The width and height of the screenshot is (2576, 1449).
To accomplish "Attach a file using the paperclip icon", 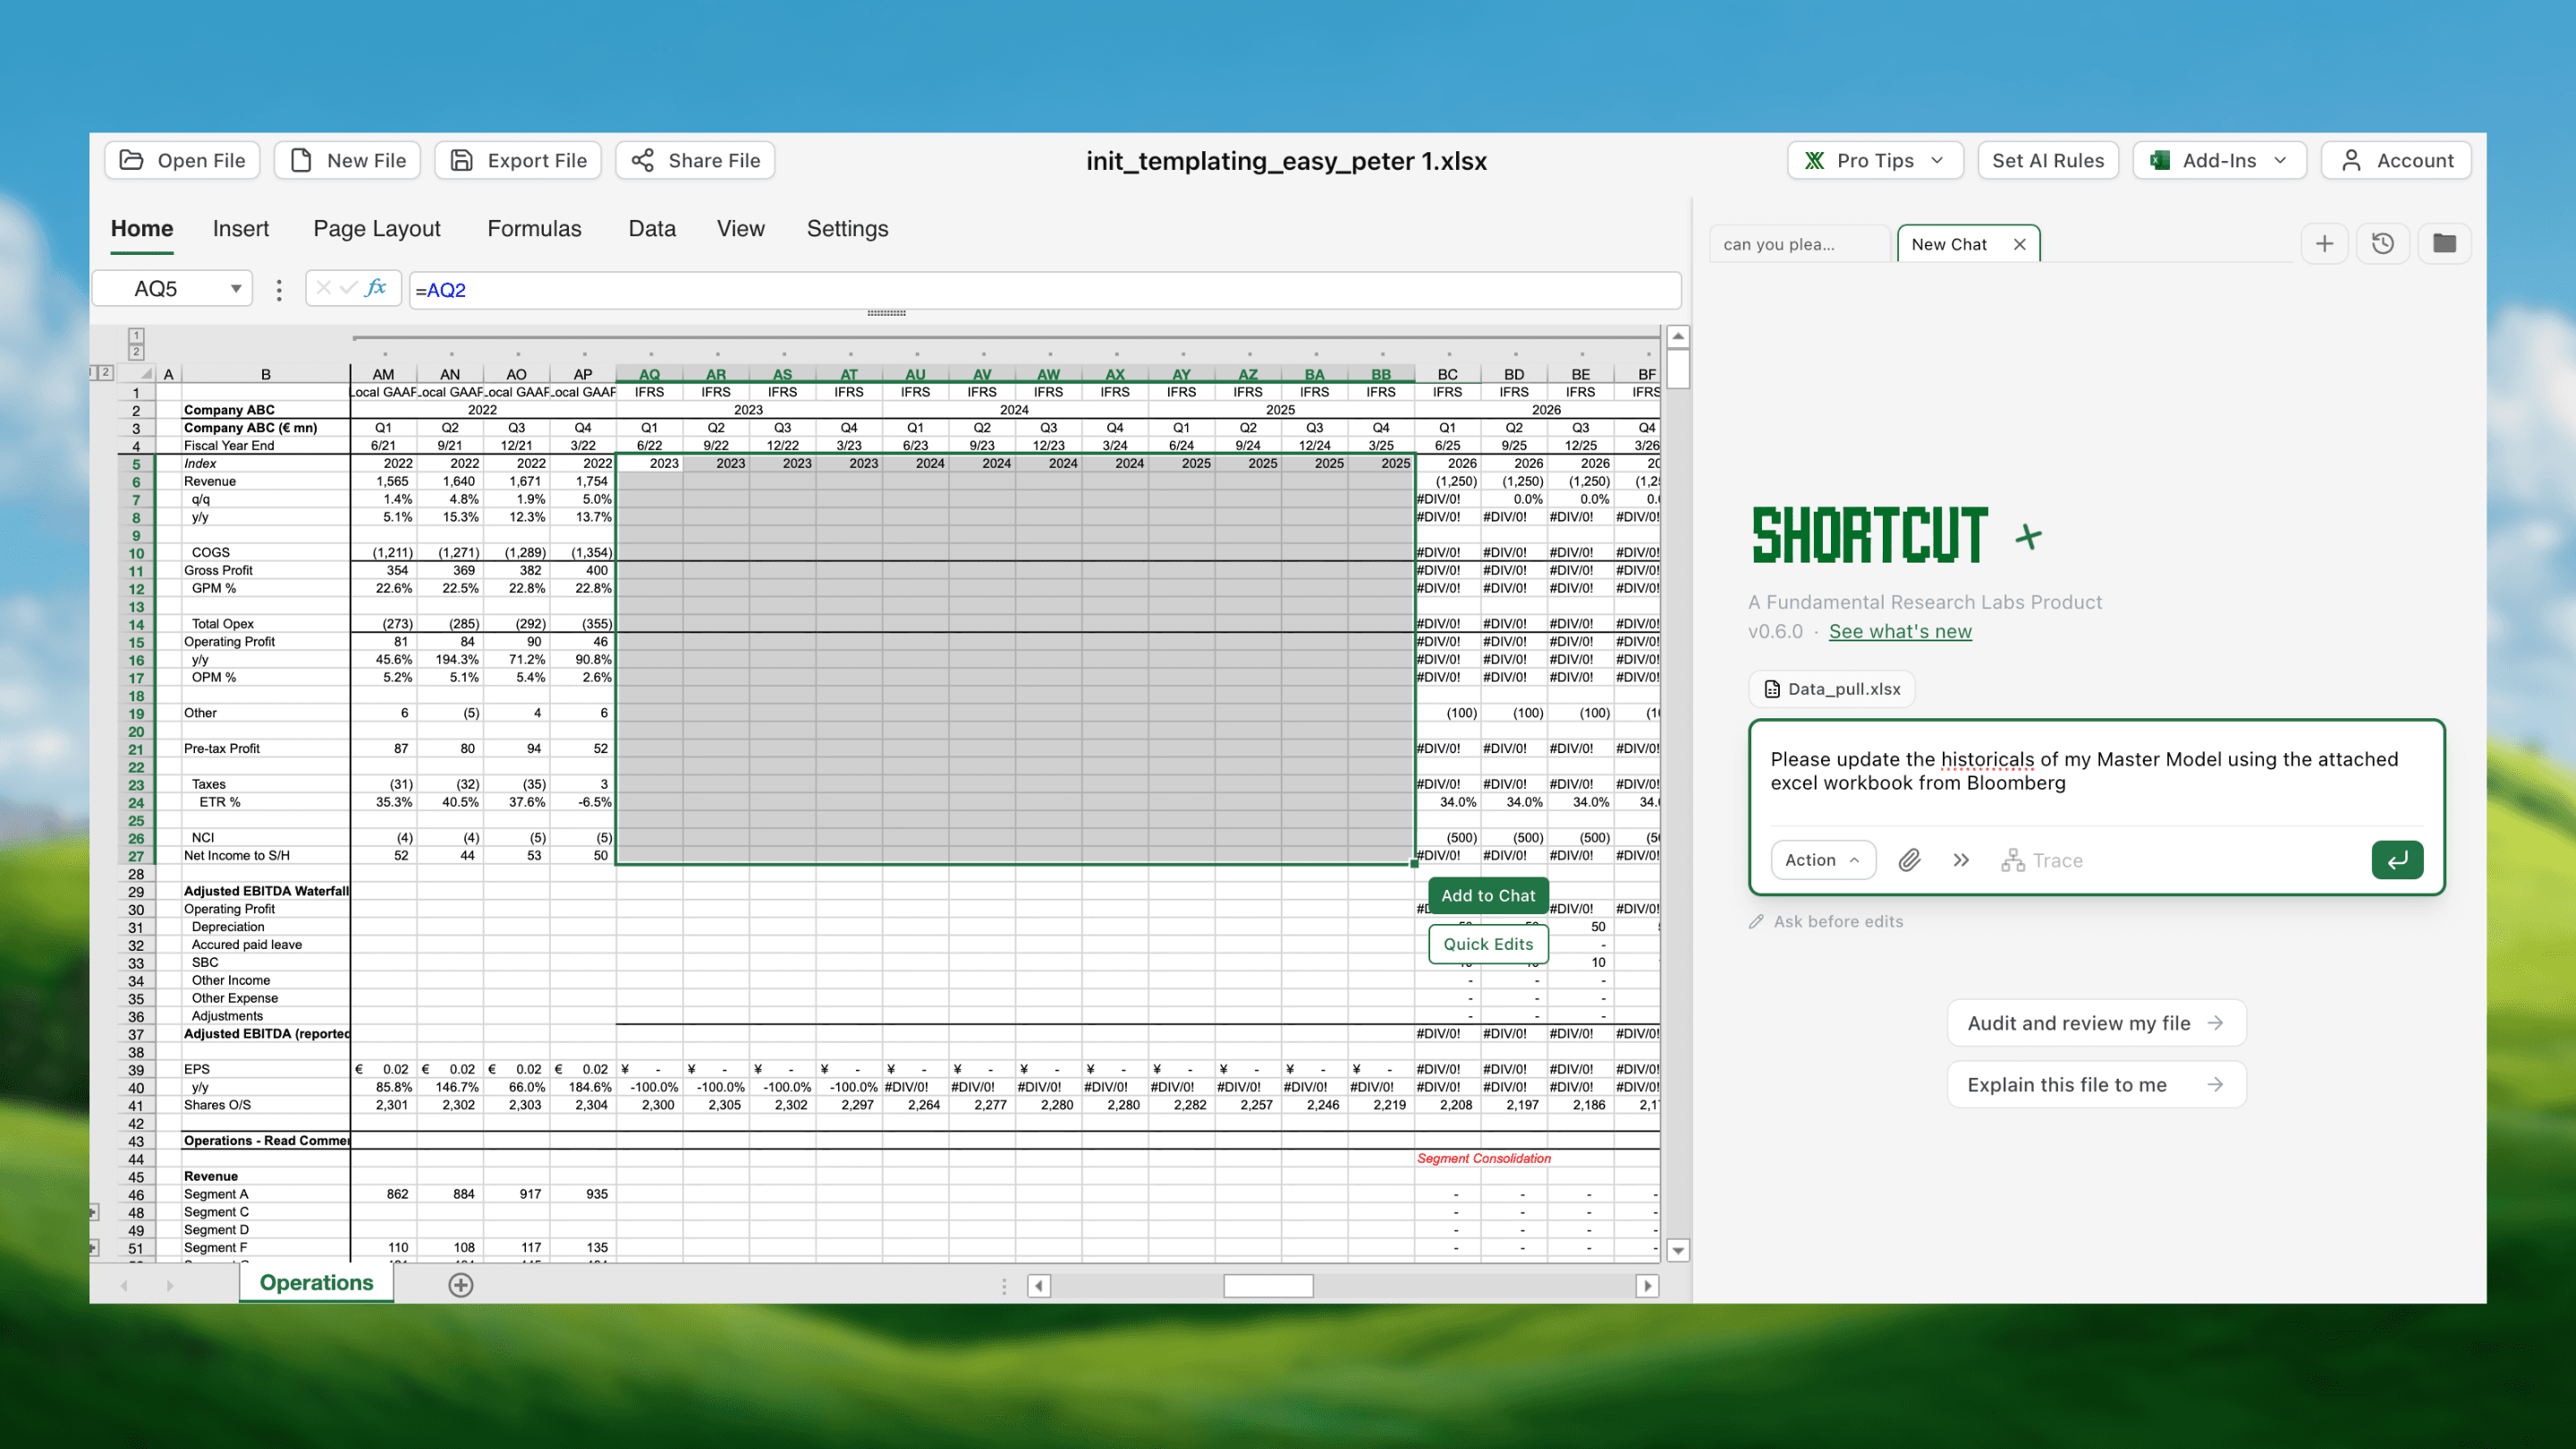I will click(1909, 860).
